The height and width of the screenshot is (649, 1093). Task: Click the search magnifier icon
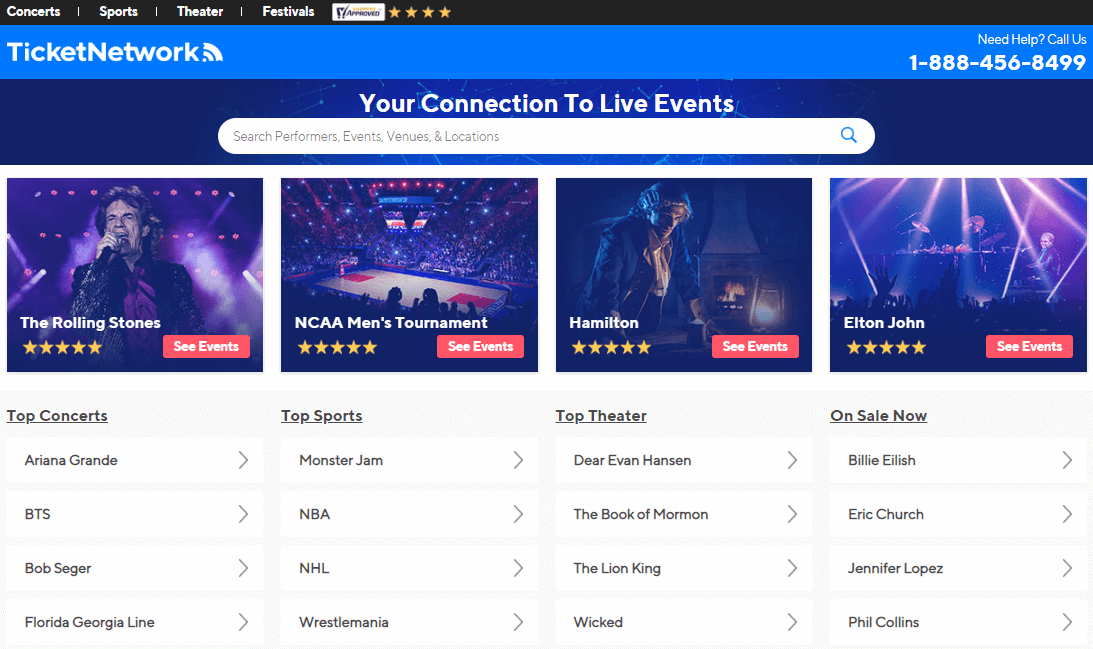click(848, 135)
